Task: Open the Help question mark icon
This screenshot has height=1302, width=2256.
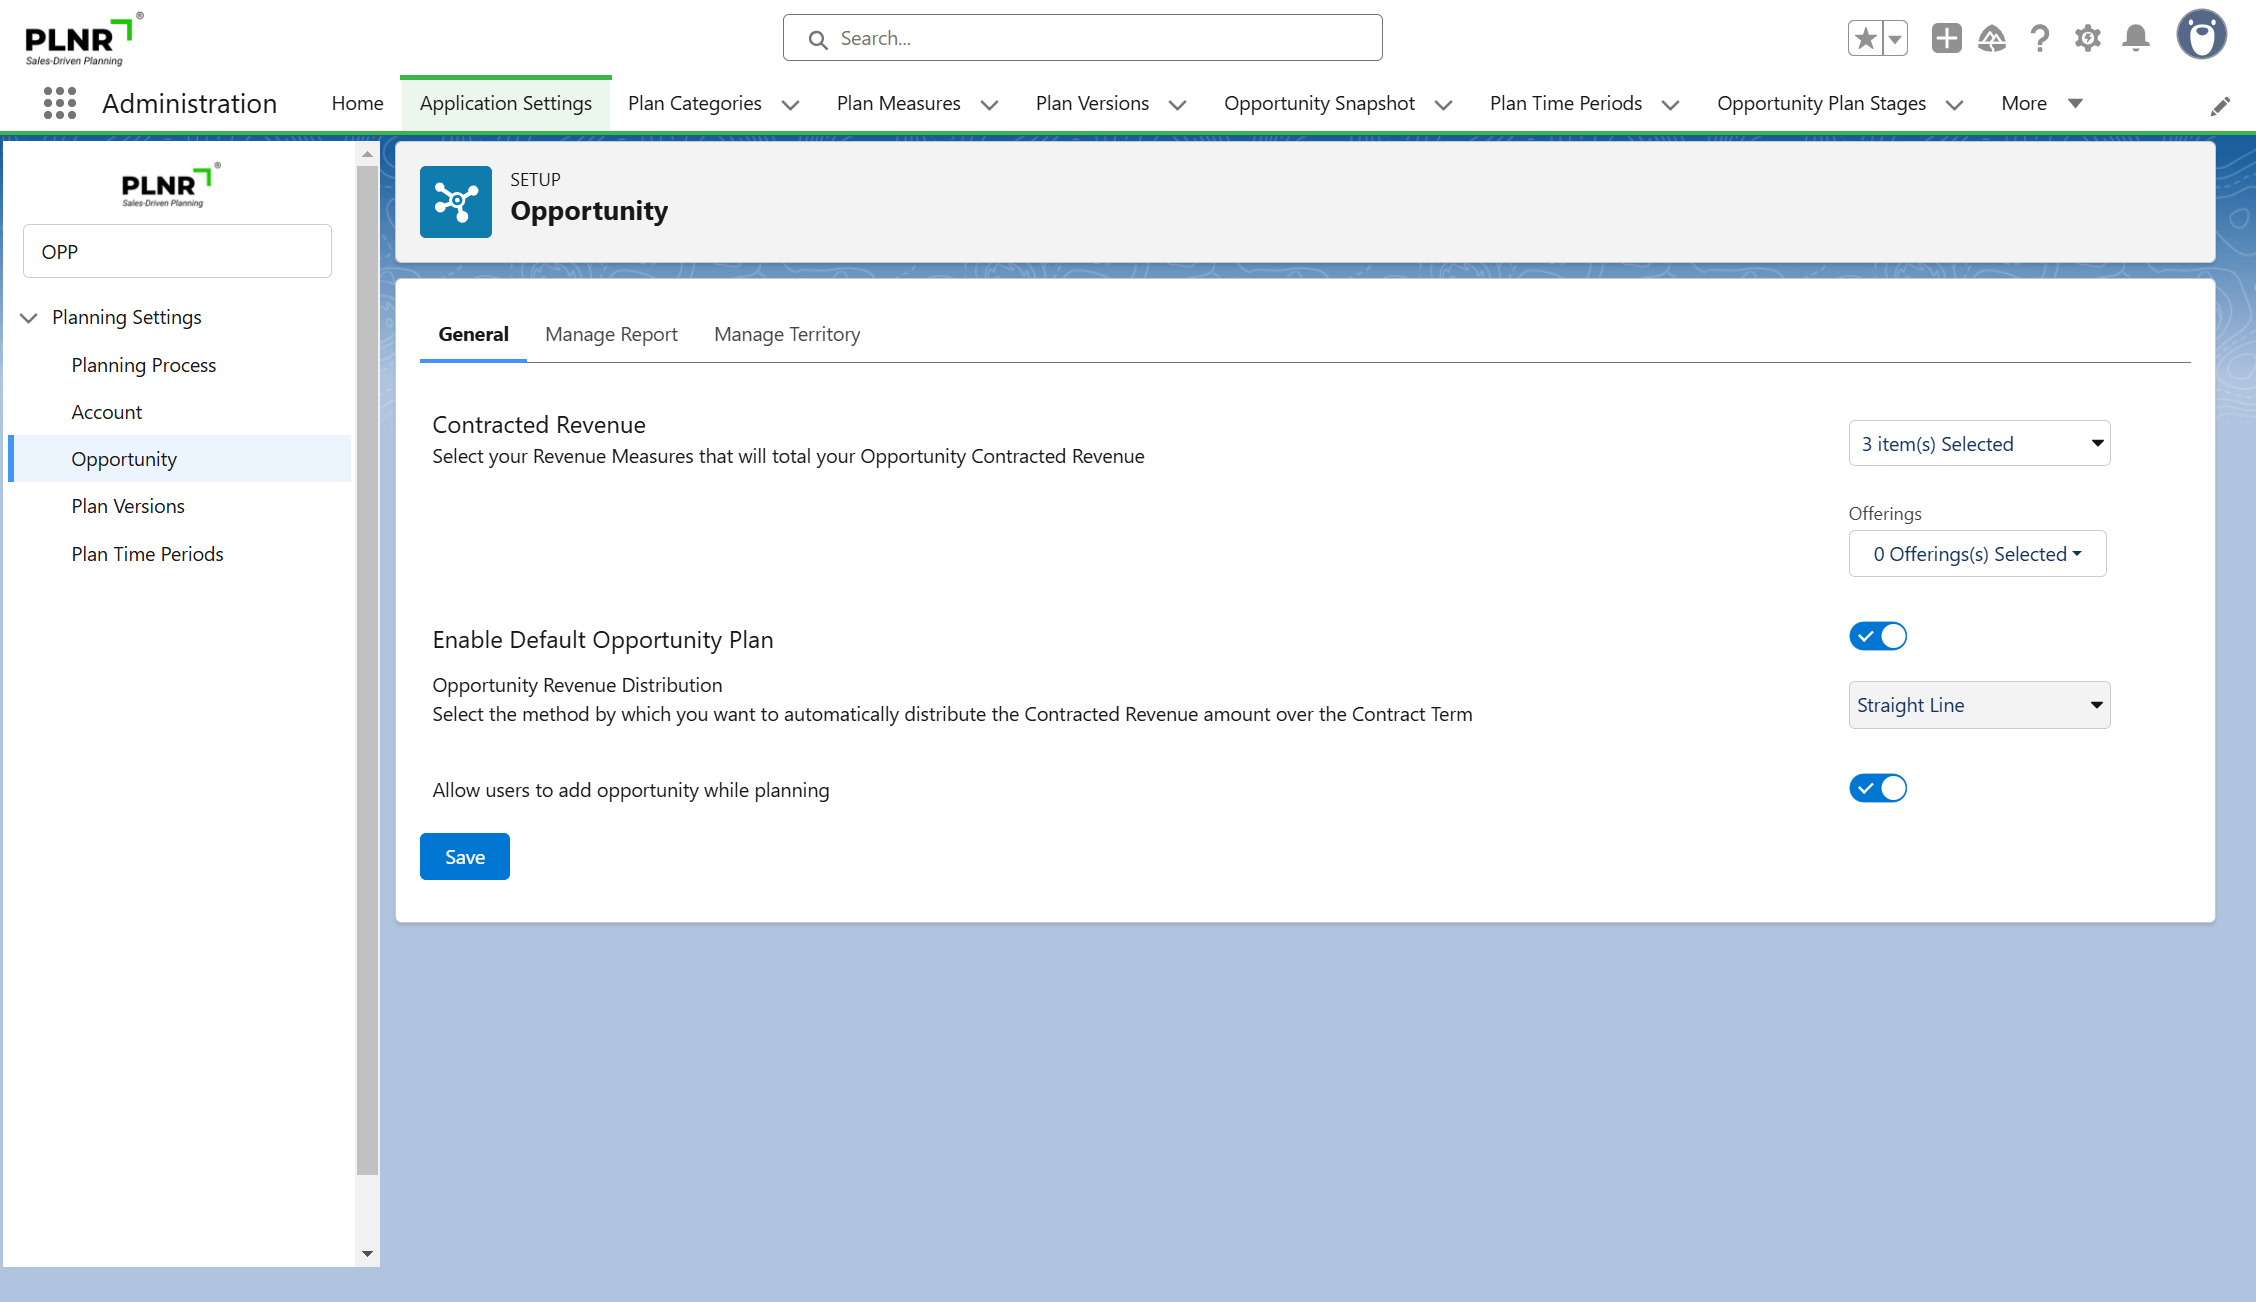Action: (2040, 39)
